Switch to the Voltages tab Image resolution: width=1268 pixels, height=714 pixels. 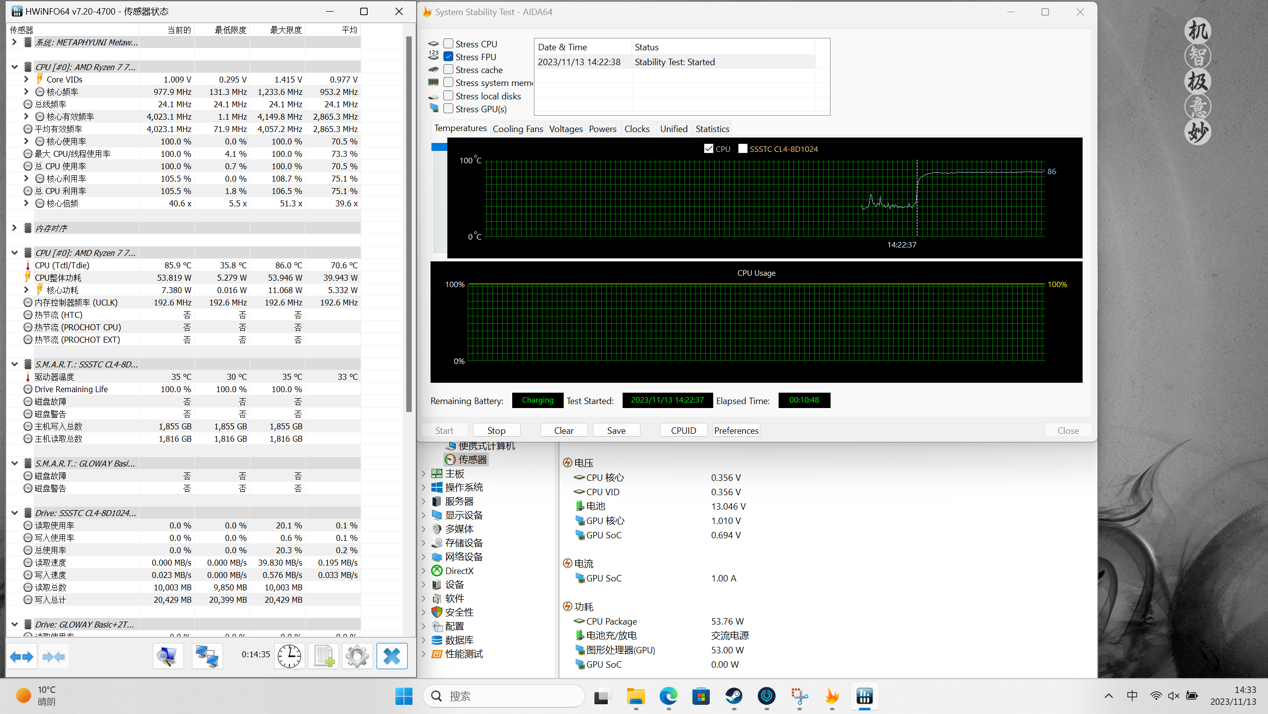pos(566,129)
